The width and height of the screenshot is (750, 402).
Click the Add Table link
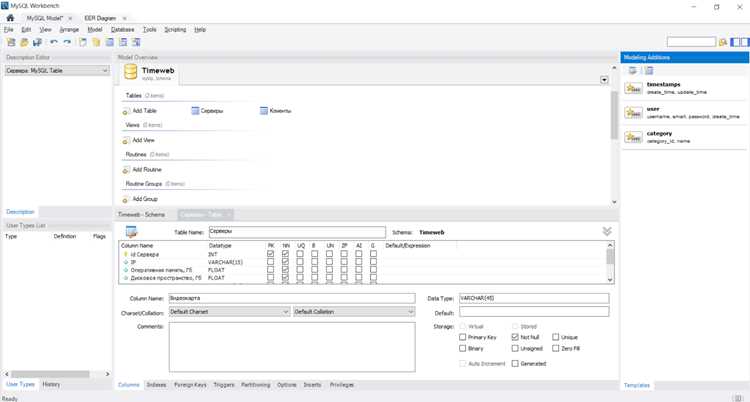pyautogui.click(x=144, y=111)
